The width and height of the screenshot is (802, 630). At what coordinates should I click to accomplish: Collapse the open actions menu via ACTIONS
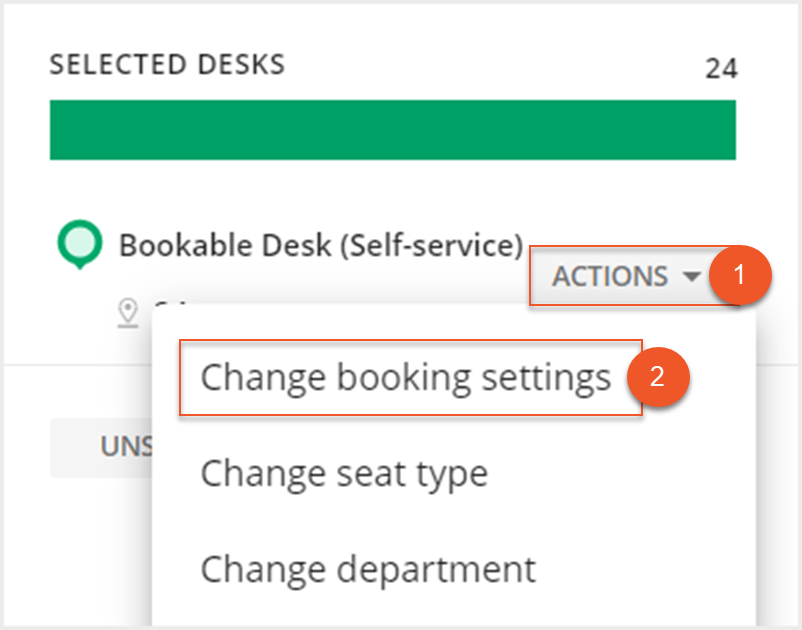point(620,277)
